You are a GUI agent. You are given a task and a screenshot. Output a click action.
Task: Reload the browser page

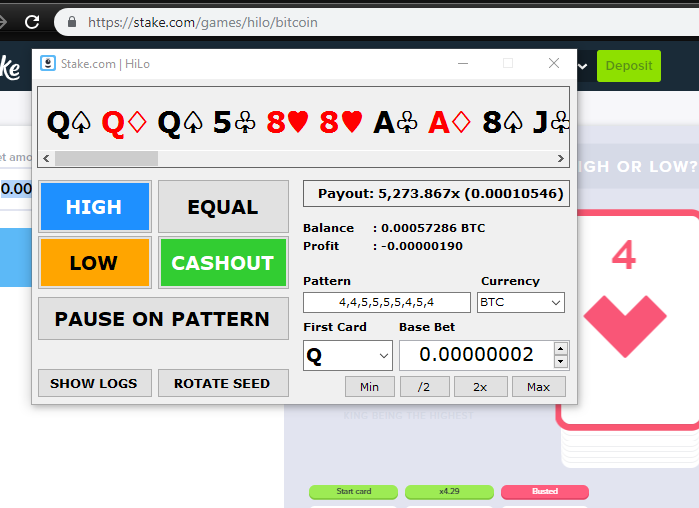coord(32,22)
